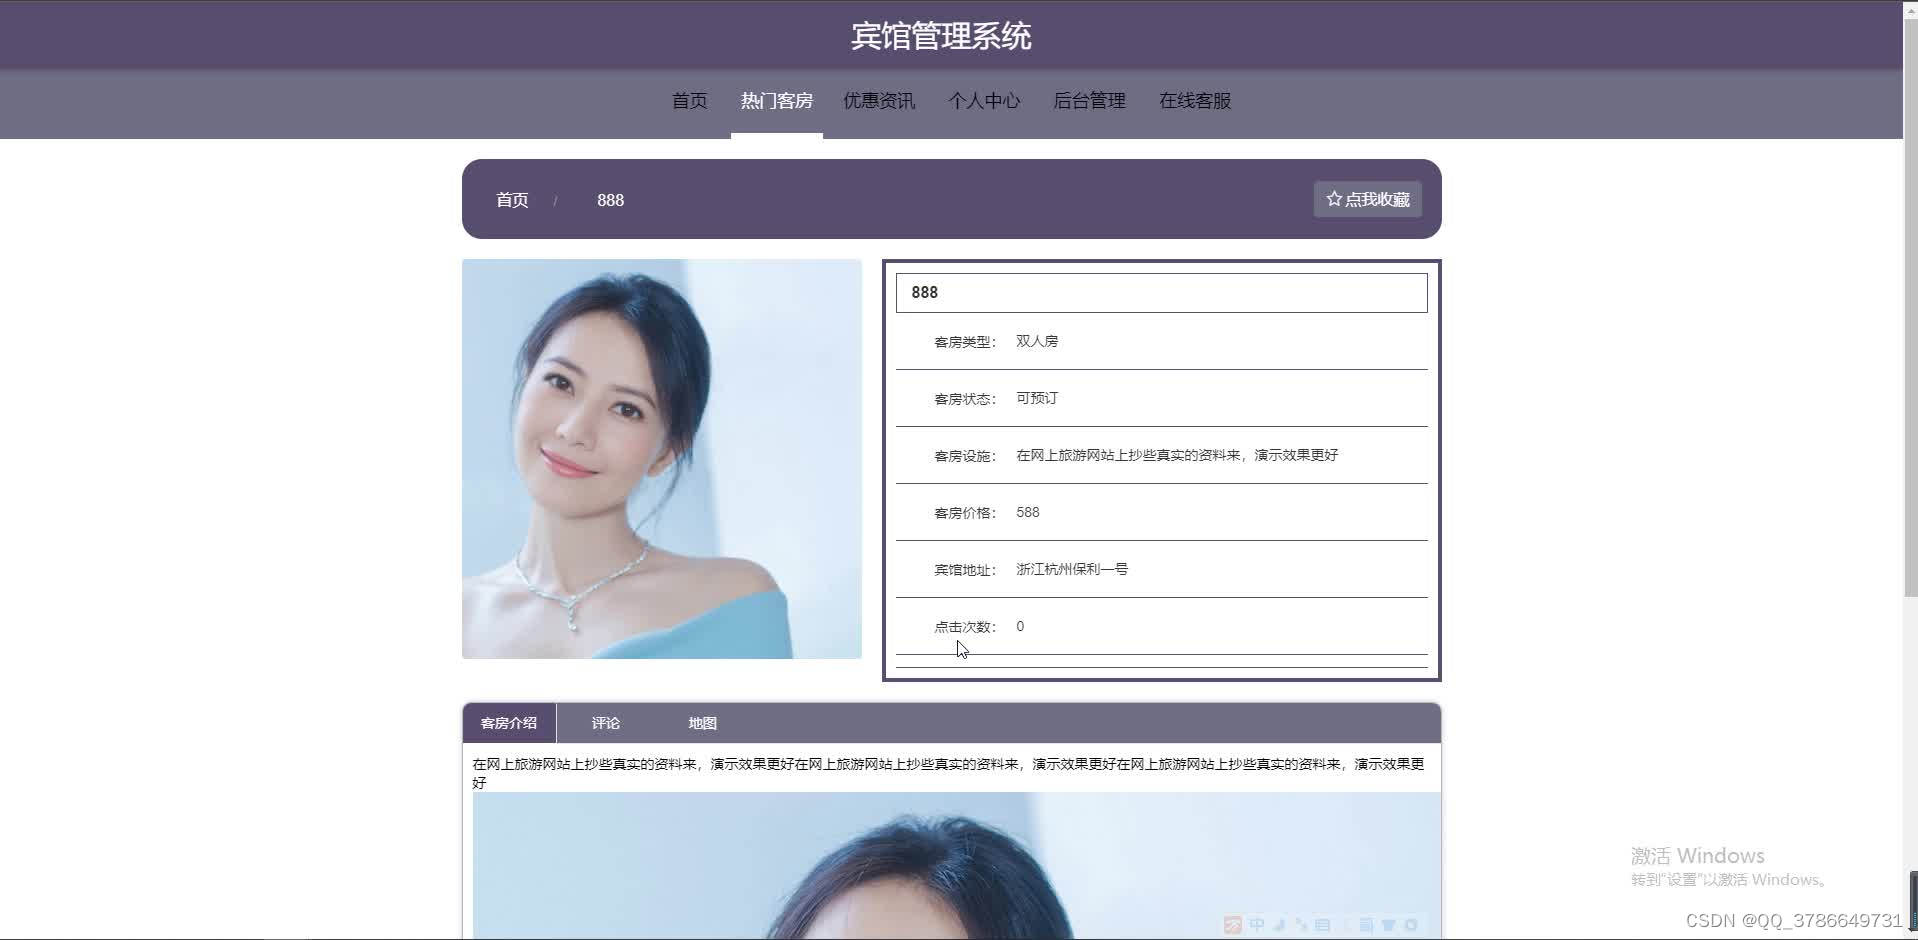Click the introduction paragraph text
The image size is (1918, 940).
tap(948, 773)
